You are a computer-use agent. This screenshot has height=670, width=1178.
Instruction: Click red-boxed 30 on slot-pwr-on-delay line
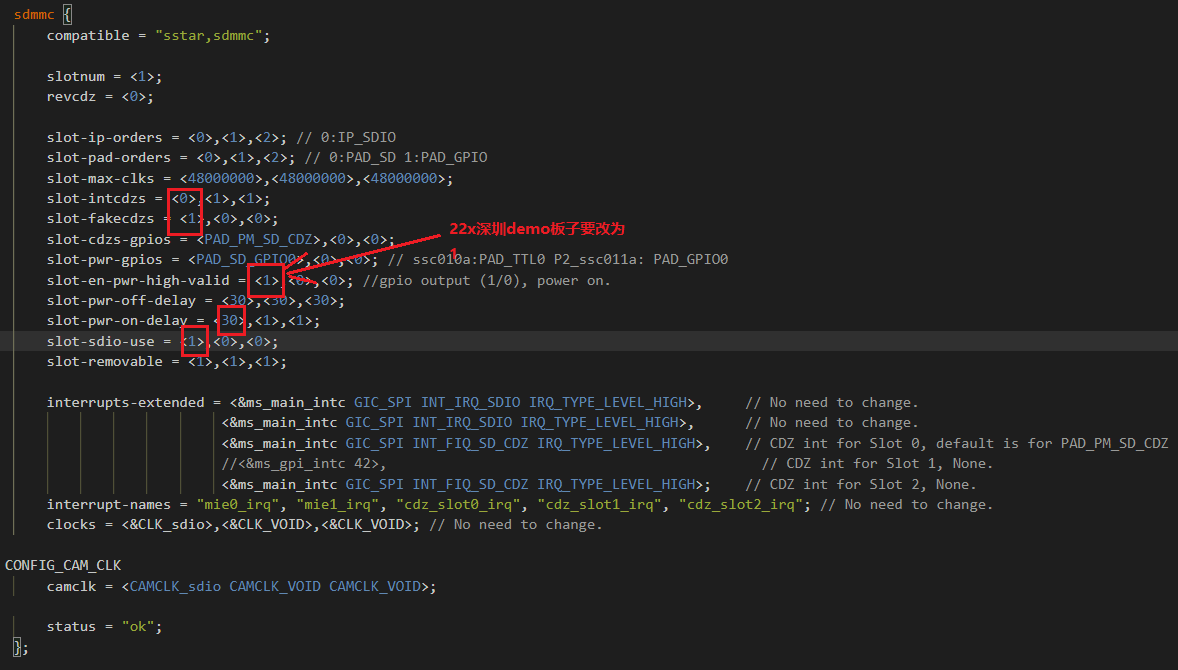coord(231,320)
